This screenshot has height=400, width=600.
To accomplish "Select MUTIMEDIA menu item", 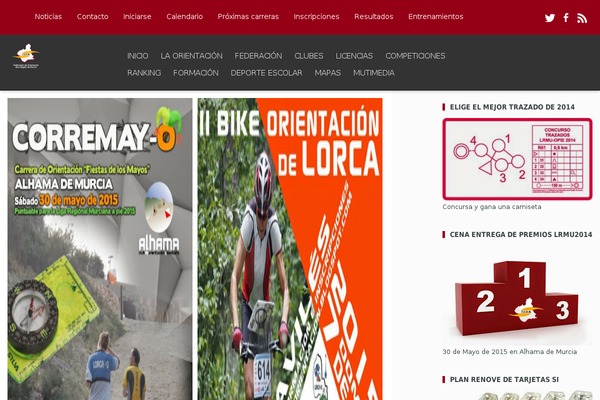I will pyautogui.click(x=374, y=73).
